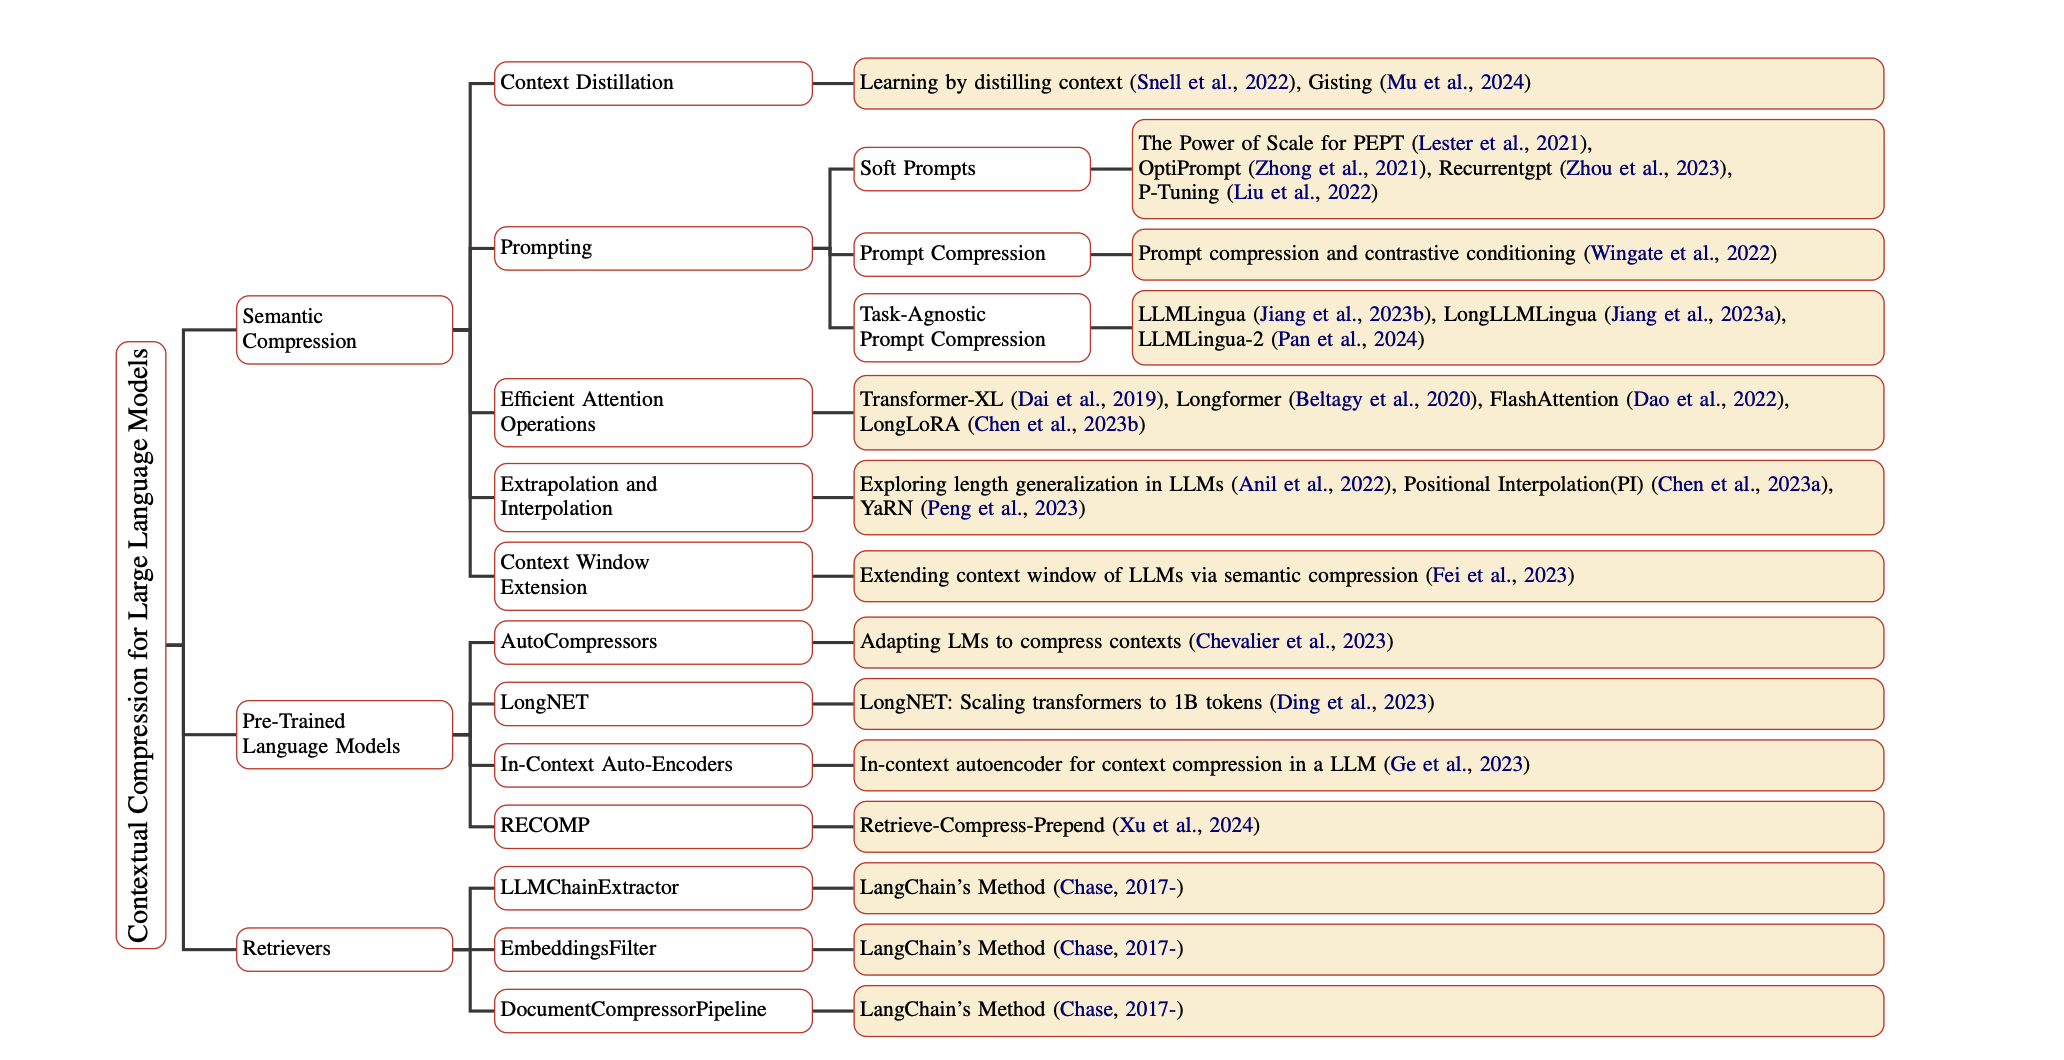Select the word 'FlashAttention'
The width and height of the screenshot is (2064, 1060).
pyautogui.click(x=1554, y=400)
